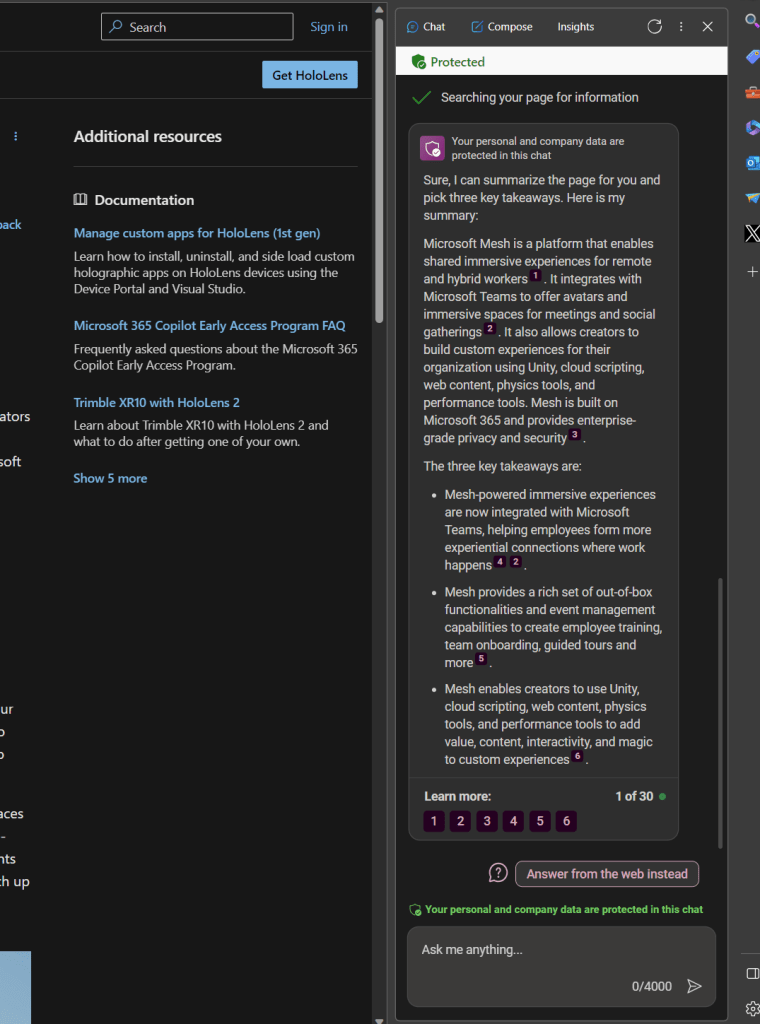Open the Microsoft 365 sidebar icon
Image resolution: width=760 pixels, height=1024 pixels.
[x=752, y=127]
